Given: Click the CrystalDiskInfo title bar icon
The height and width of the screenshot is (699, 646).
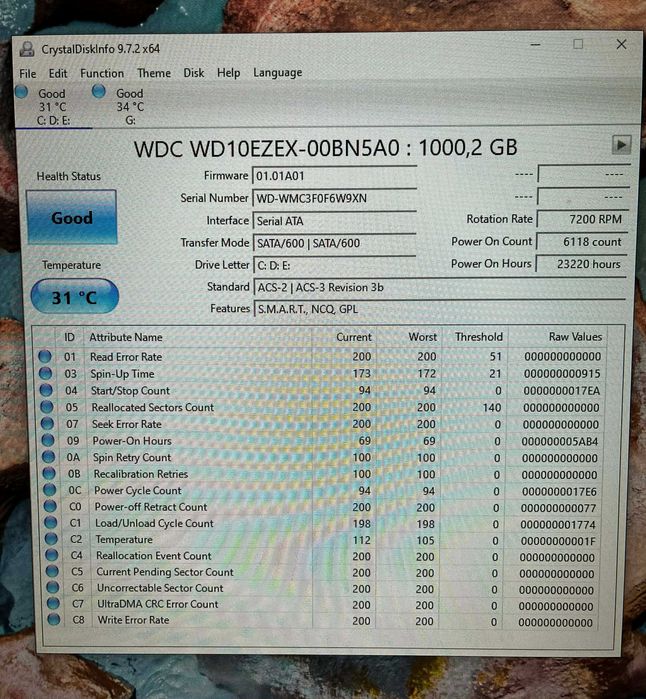Looking at the screenshot, I should [x=27, y=49].
